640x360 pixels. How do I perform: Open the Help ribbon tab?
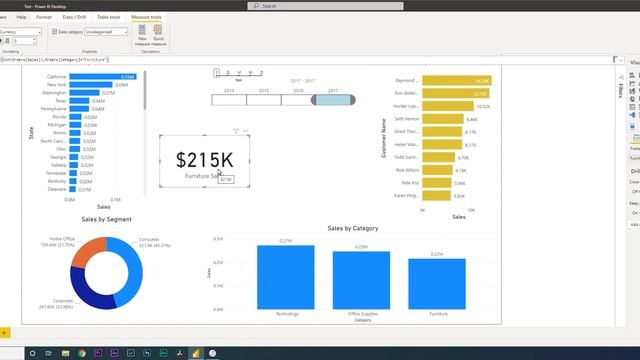(21, 17)
